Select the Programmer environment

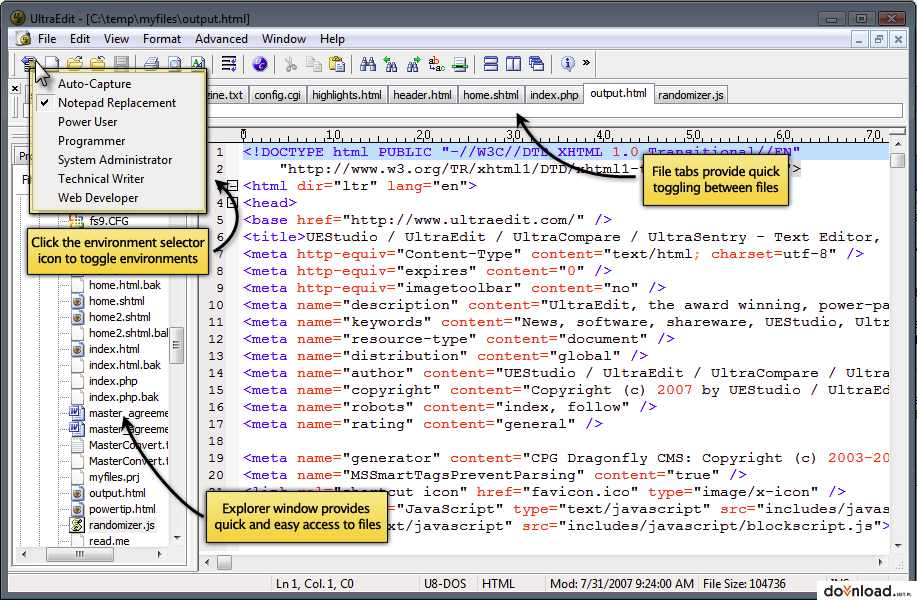click(91, 141)
